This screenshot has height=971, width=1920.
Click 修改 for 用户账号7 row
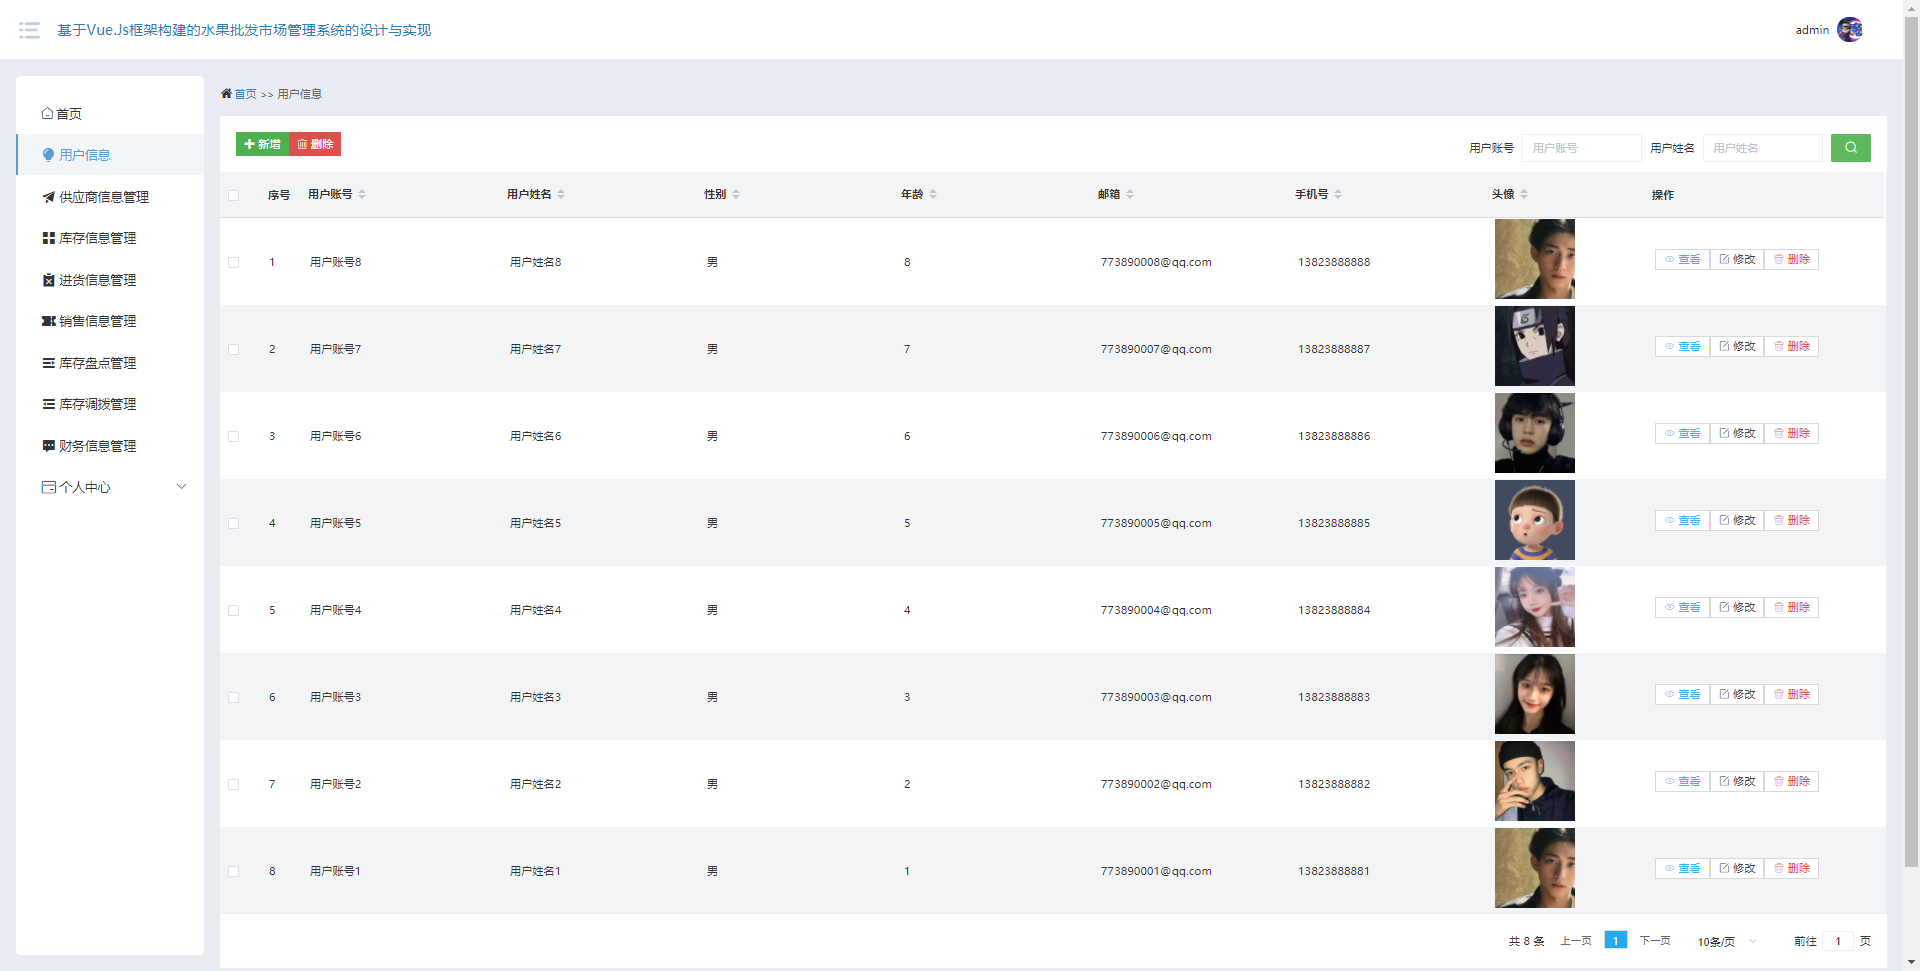[x=1737, y=346]
